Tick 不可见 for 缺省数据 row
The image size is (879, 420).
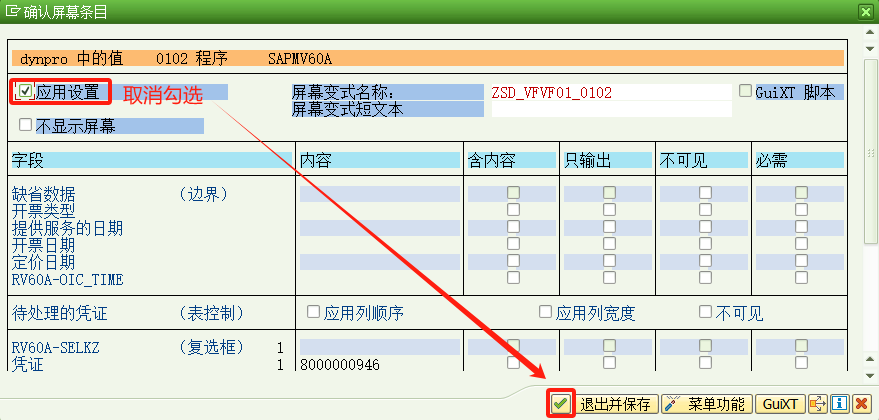(705, 193)
